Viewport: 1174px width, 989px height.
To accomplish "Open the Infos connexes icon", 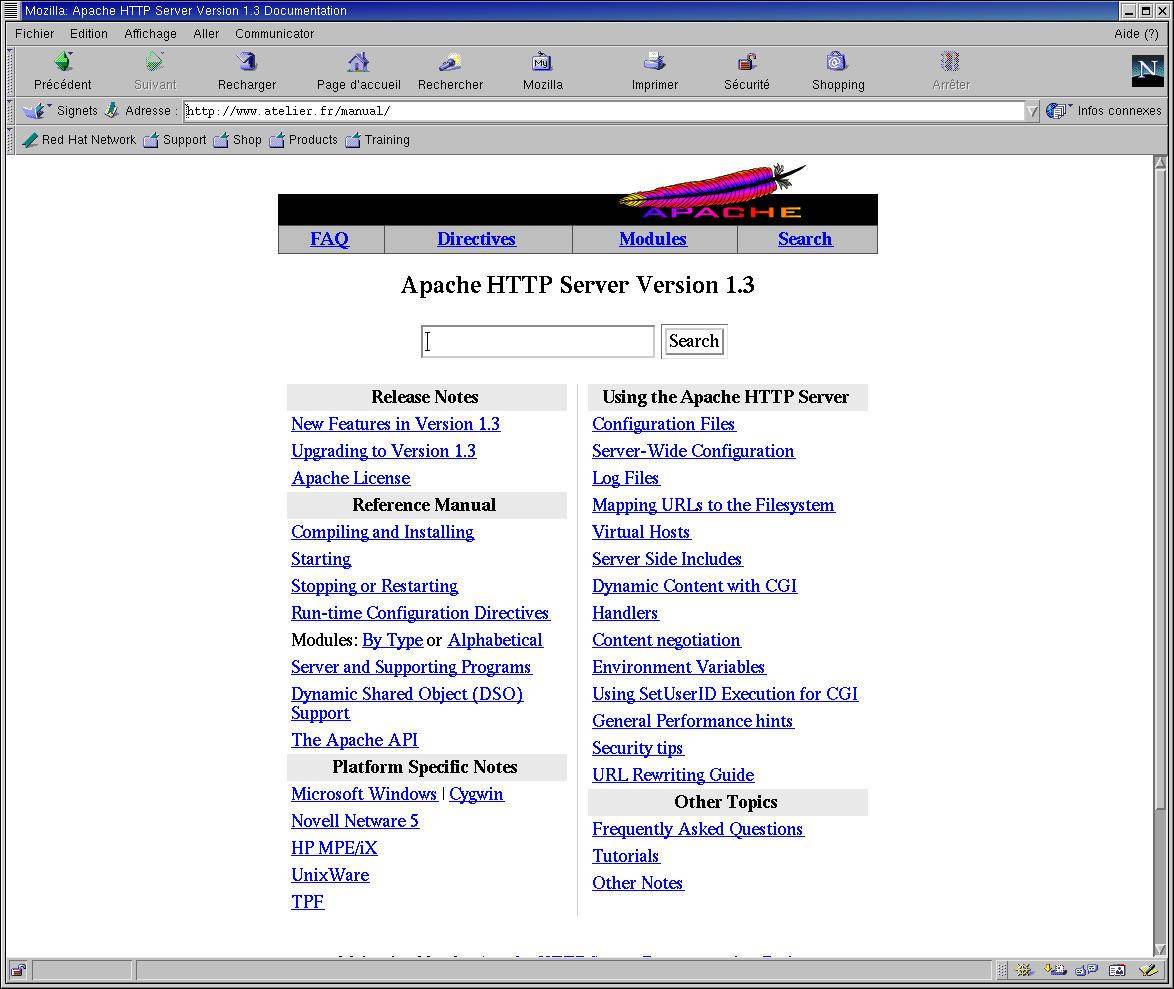I will [x=1058, y=111].
